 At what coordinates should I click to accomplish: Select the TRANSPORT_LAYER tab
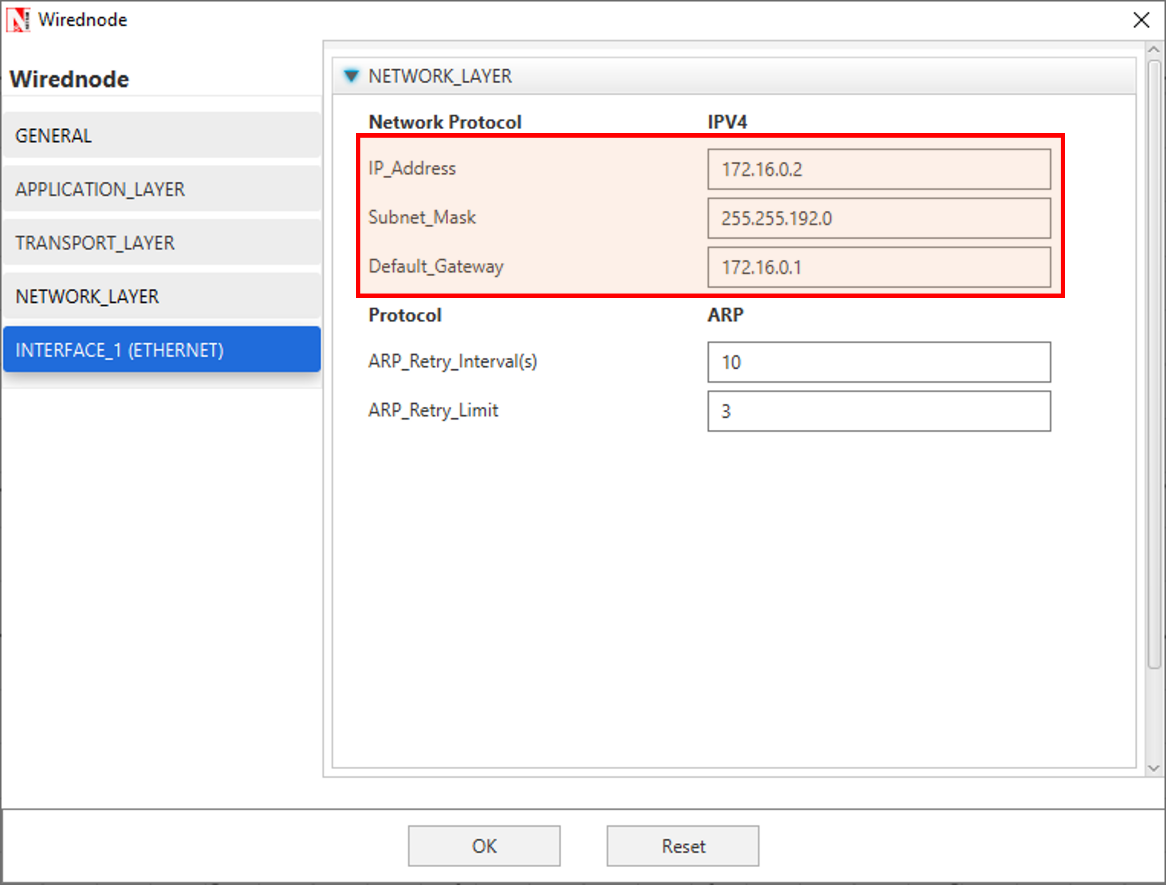161,243
